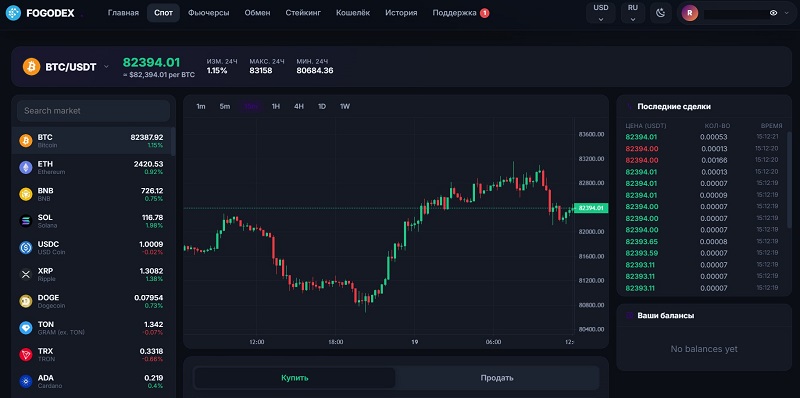Screen dimensions: 800x398
Task: Click ETH price 2420.53
Action: click(x=148, y=164)
